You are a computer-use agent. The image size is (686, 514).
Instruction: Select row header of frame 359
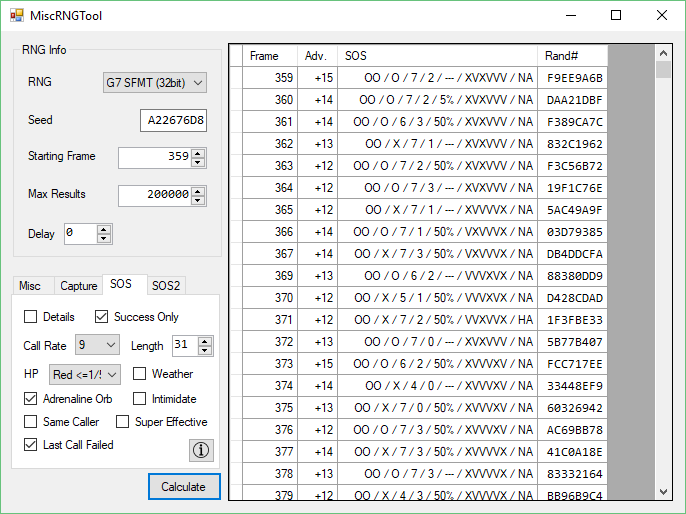point(236,78)
